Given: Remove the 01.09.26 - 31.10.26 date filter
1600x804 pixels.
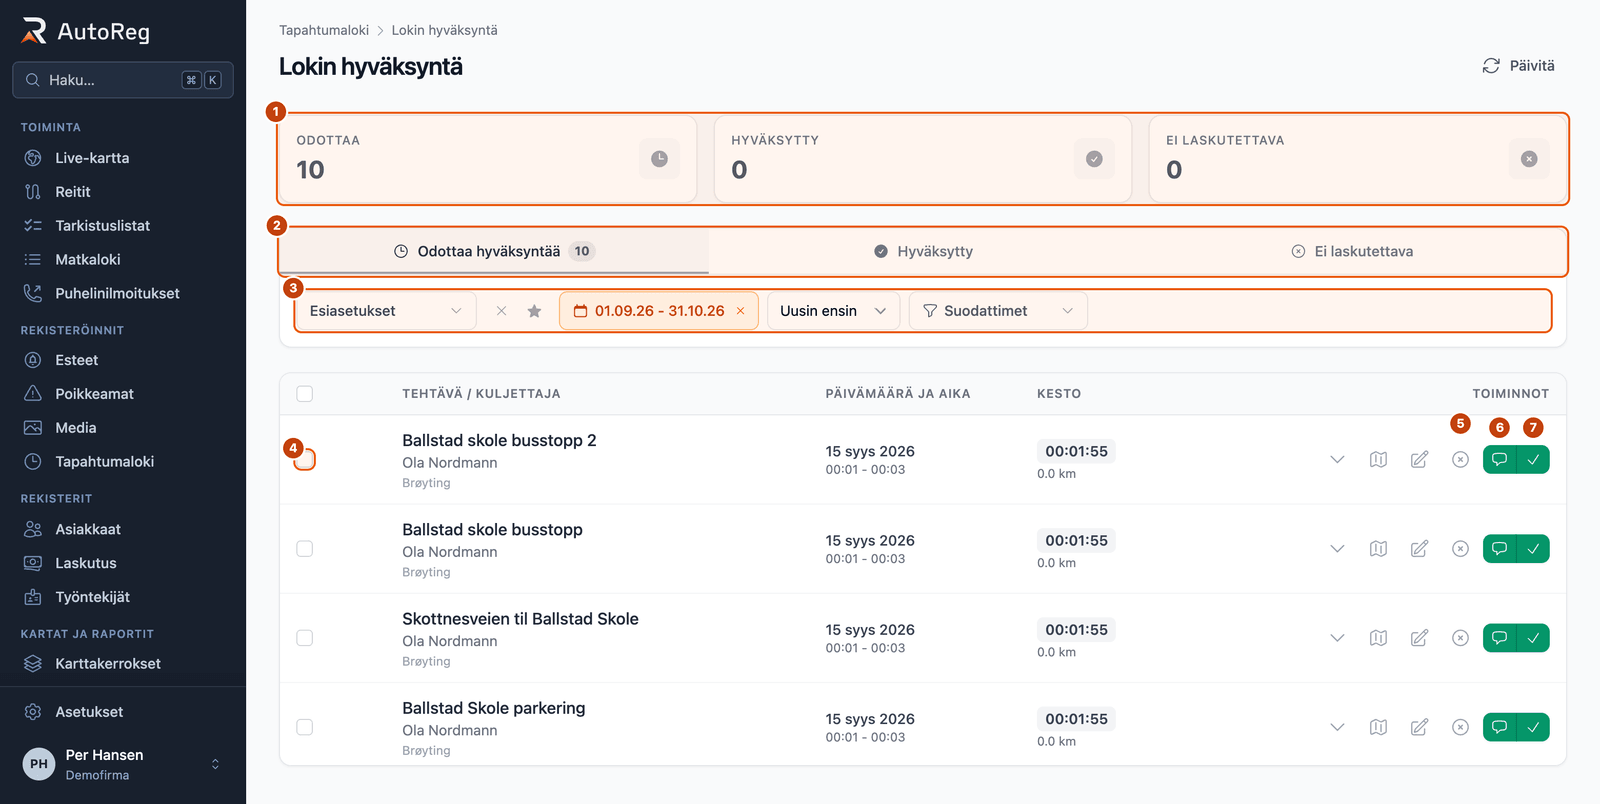Looking at the screenshot, I should (x=741, y=311).
